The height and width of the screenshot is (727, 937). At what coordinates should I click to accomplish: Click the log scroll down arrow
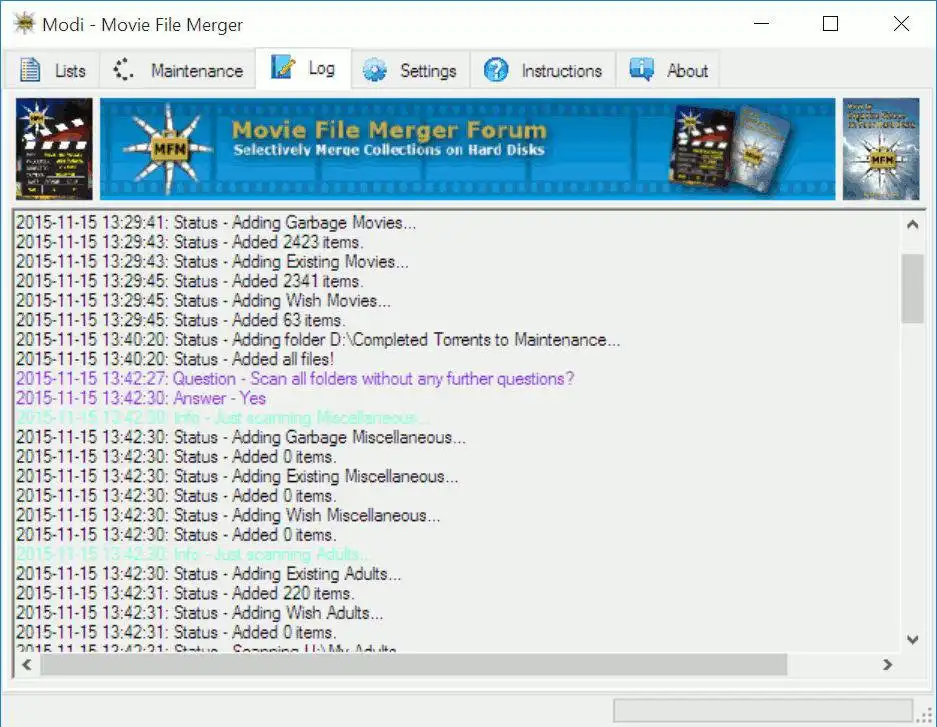[912, 639]
